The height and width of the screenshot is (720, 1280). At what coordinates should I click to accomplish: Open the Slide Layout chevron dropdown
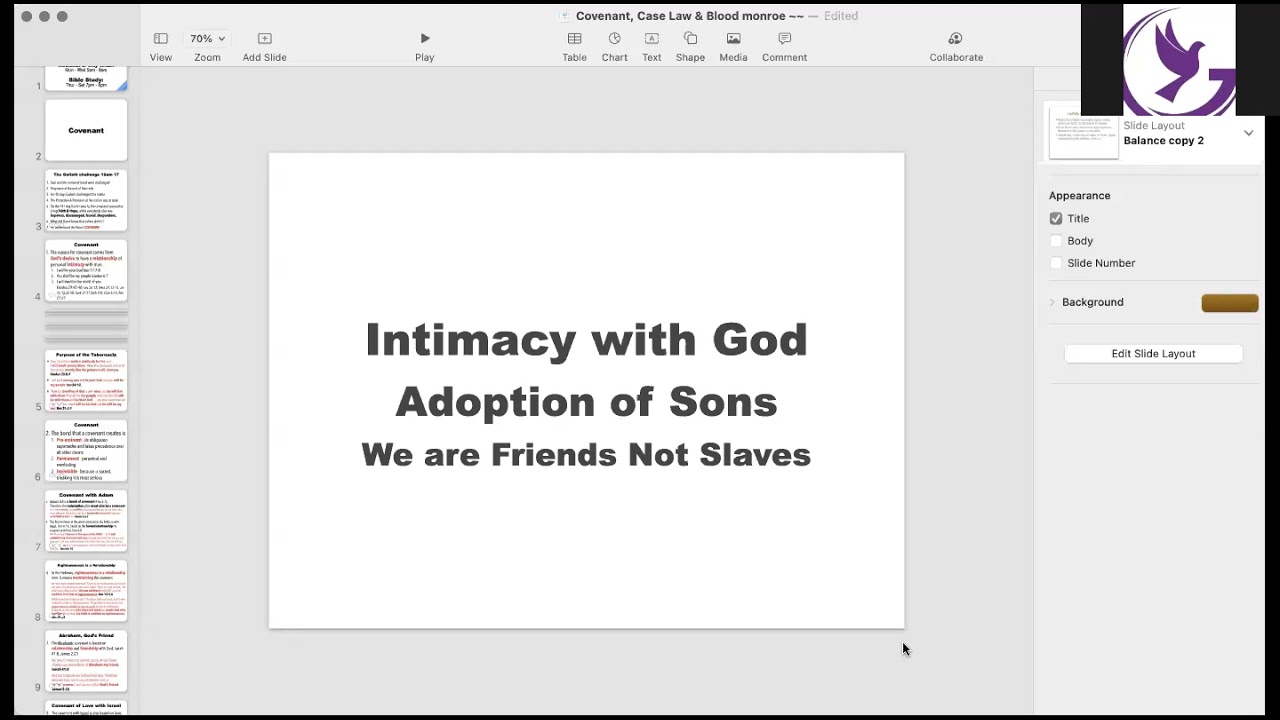coord(1248,133)
